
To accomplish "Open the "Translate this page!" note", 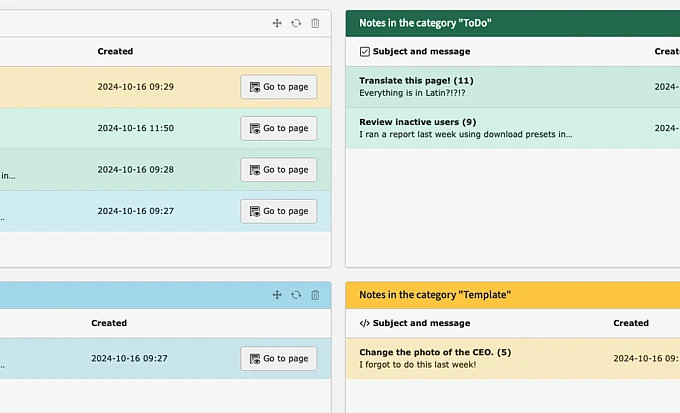I will click(x=416, y=80).
